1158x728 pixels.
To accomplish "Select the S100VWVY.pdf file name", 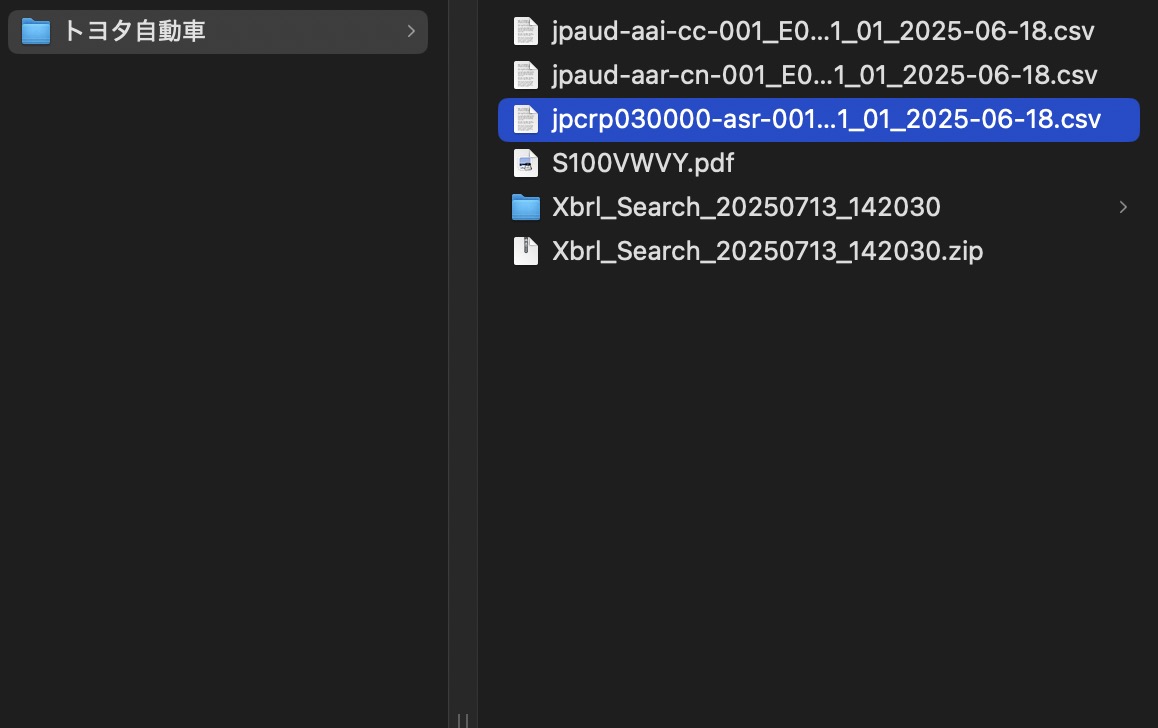I will pos(643,163).
